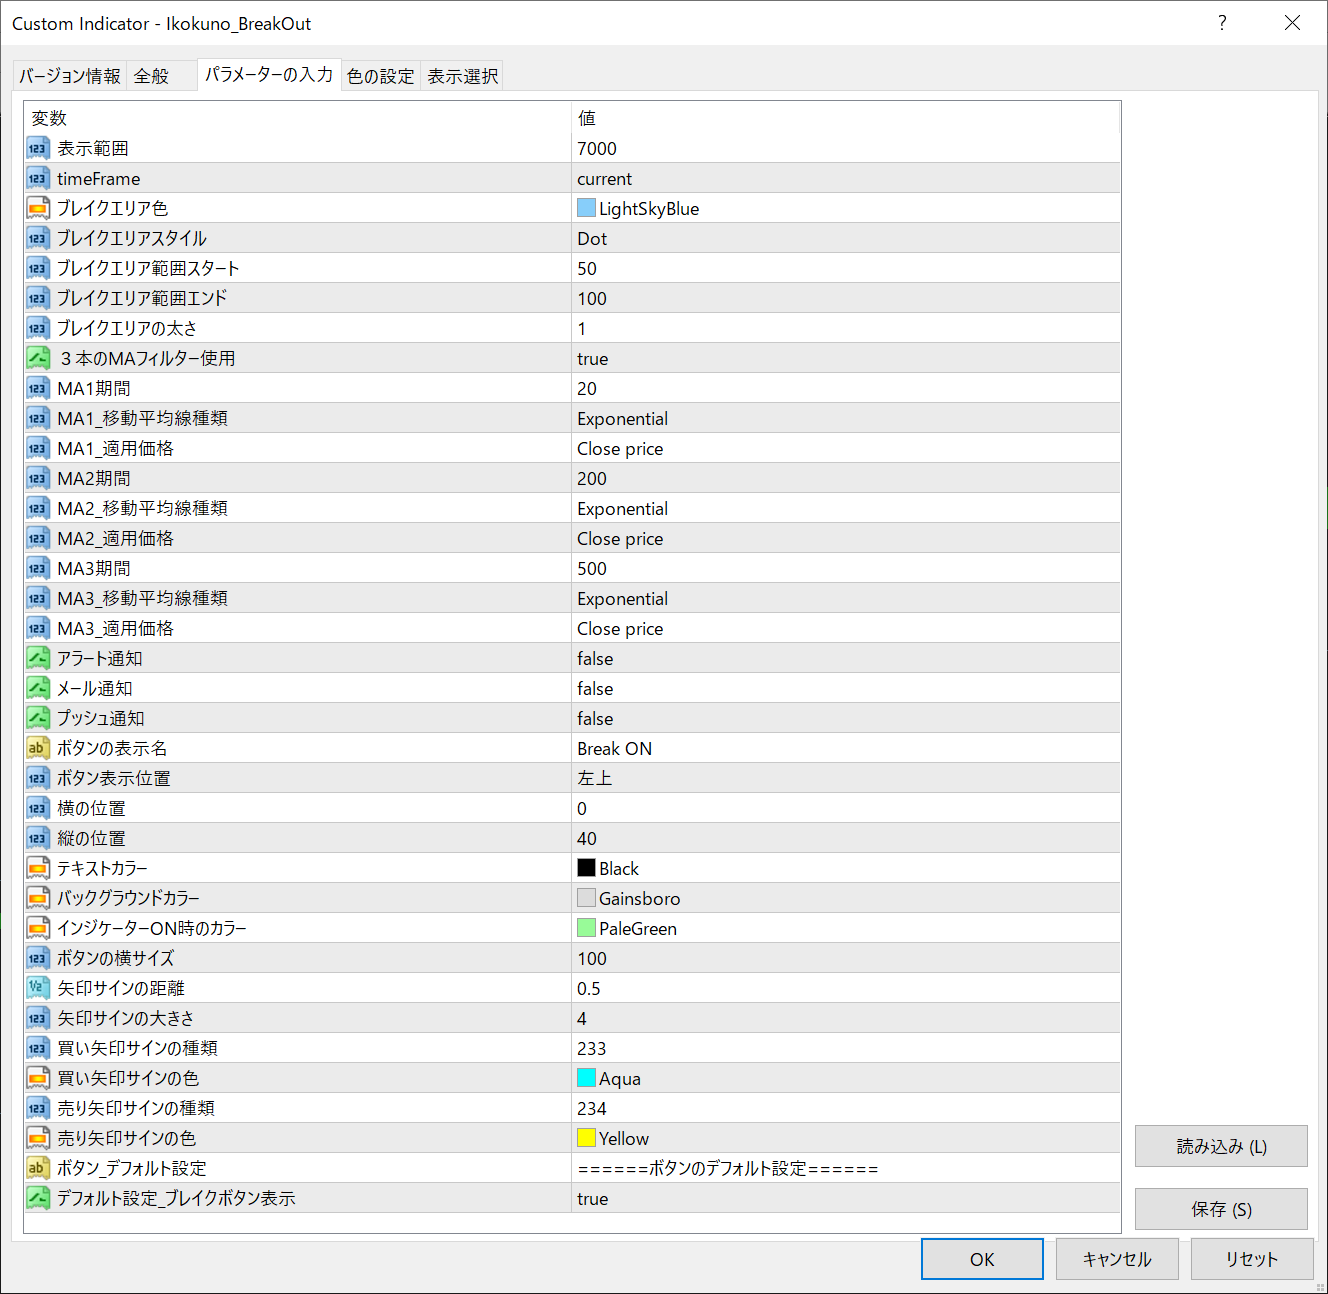This screenshot has width=1328, height=1294.
Task: Click the 読み込み (L) button
Action: tap(1221, 1146)
